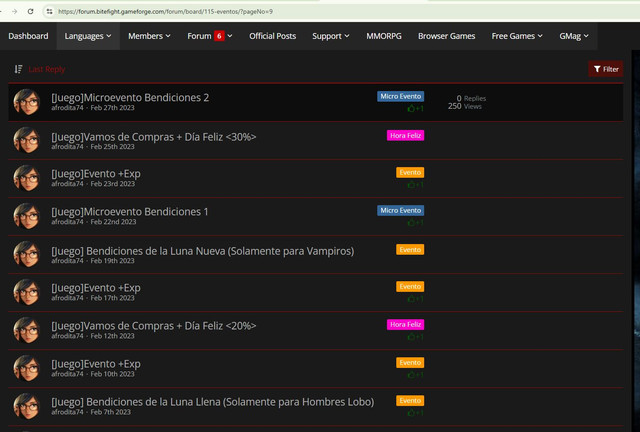640x432 pixels.
Task: Click thumbs-up +1 icon on Bendiciones 2 row
Action: (x=416, y=109)
